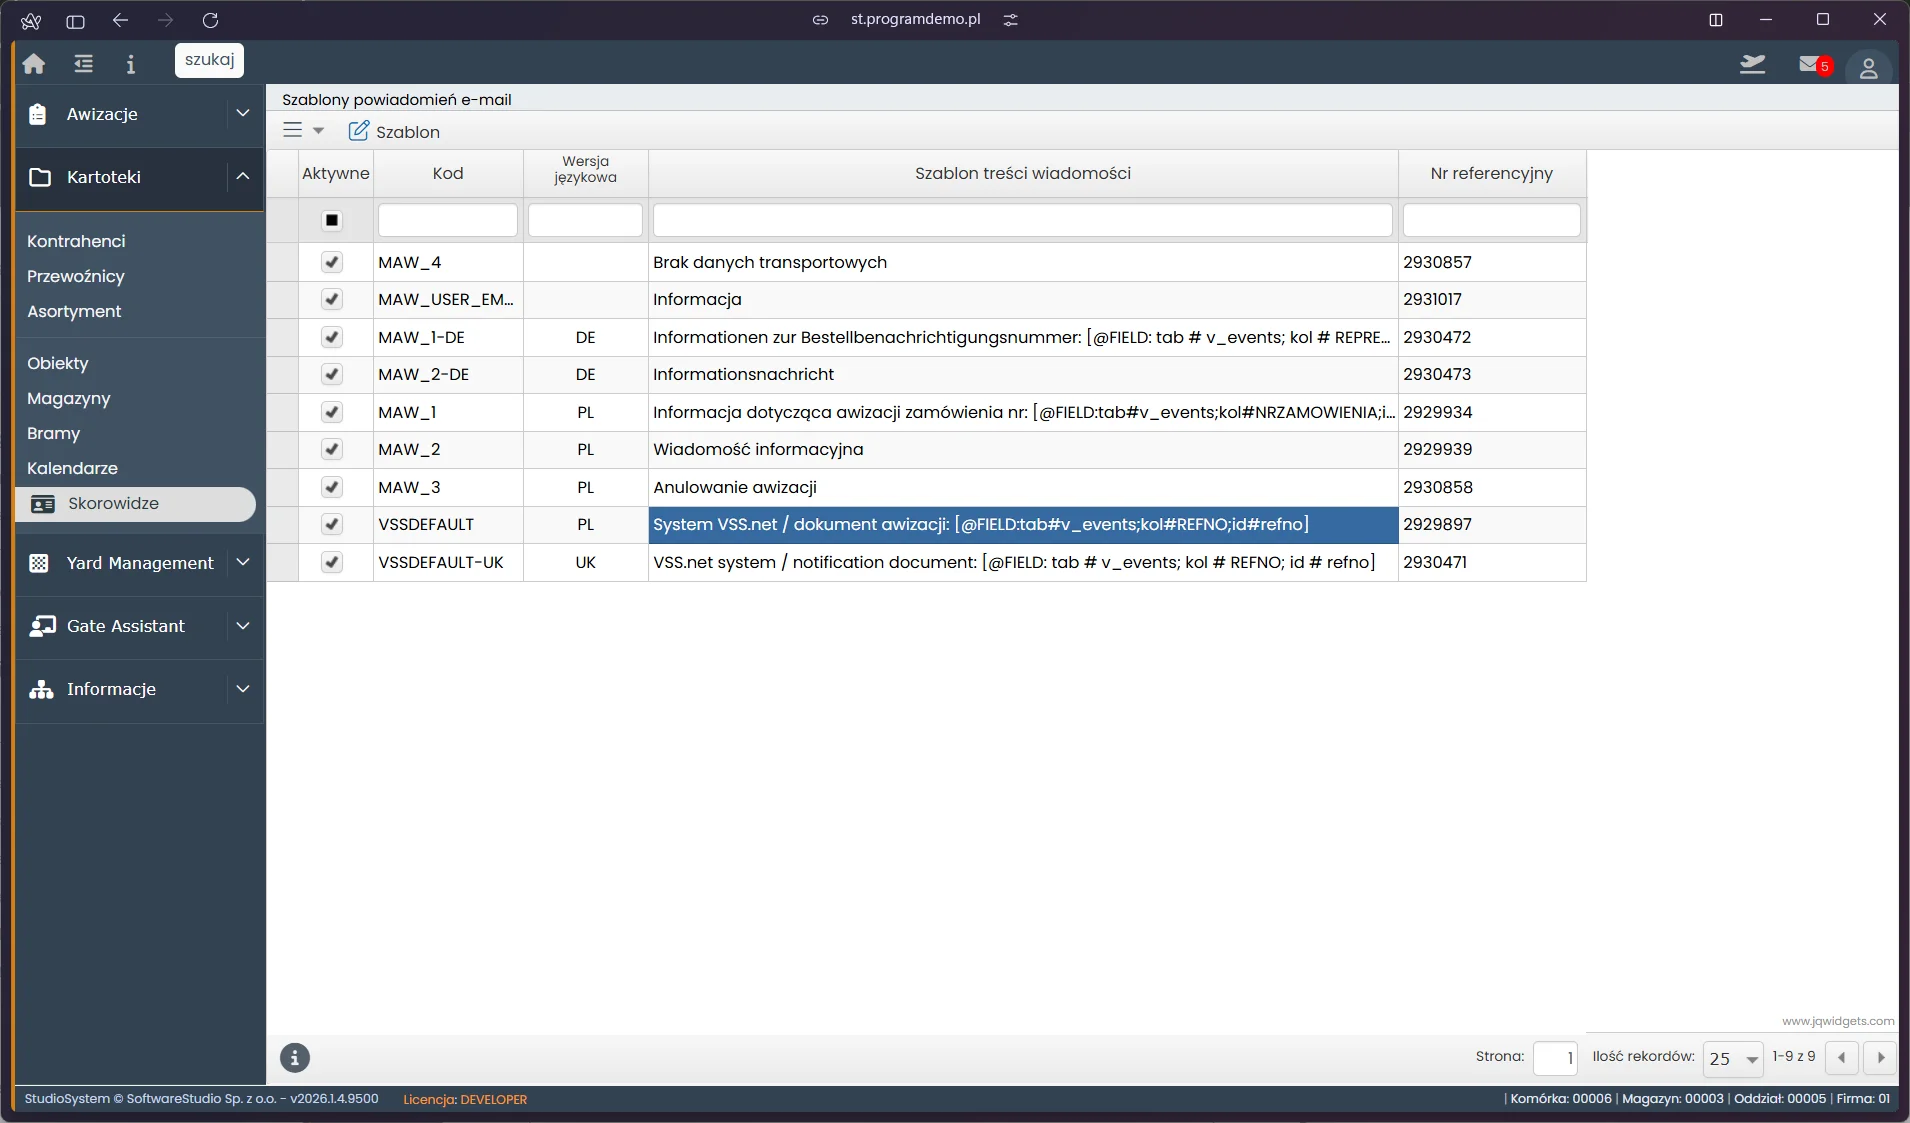Click the Strona page number field
The image size is (1910, 1123).
1555,1058
